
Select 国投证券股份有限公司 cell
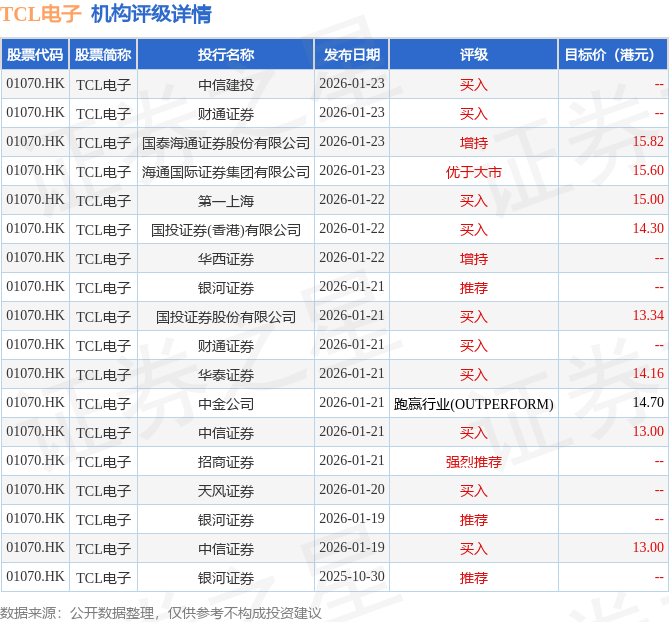click(x=226, y=317)
